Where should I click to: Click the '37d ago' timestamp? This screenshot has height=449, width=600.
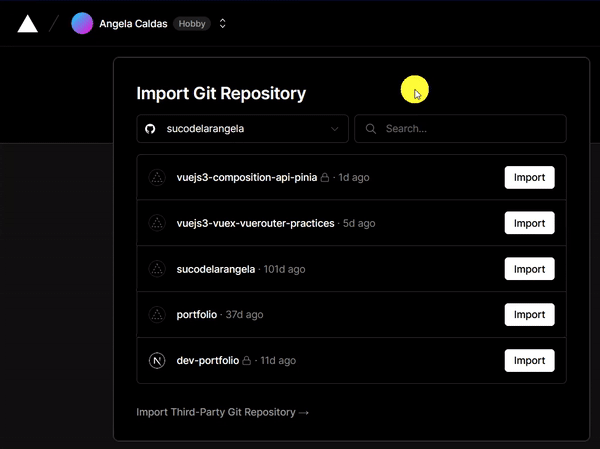[x=244, y=315]
